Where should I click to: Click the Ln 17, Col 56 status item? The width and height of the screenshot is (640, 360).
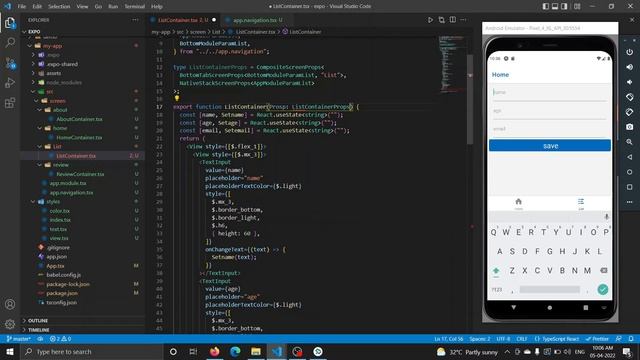(449, 339)
